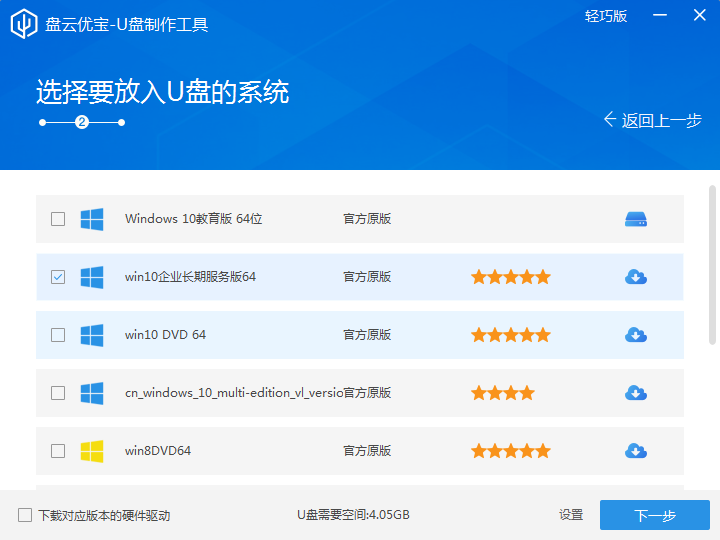This screenshot has width=720, height=540.
Task: Select the cn_windows_10_multi-edition row name
Action: tap(233, 393)
